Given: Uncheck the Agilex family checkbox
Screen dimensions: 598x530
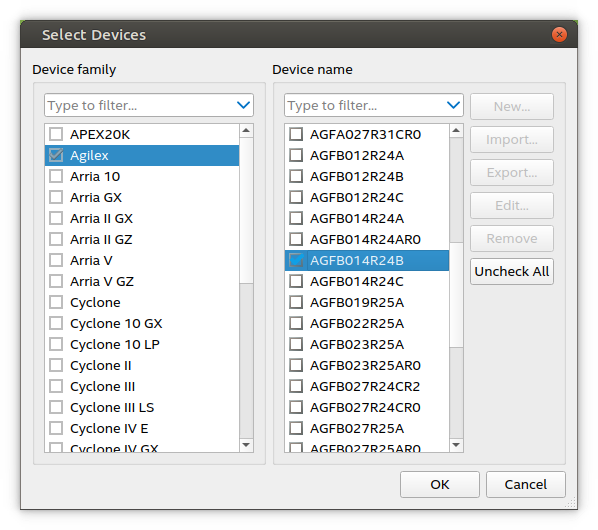Looking at the screenshot, I should pos(56,155).
